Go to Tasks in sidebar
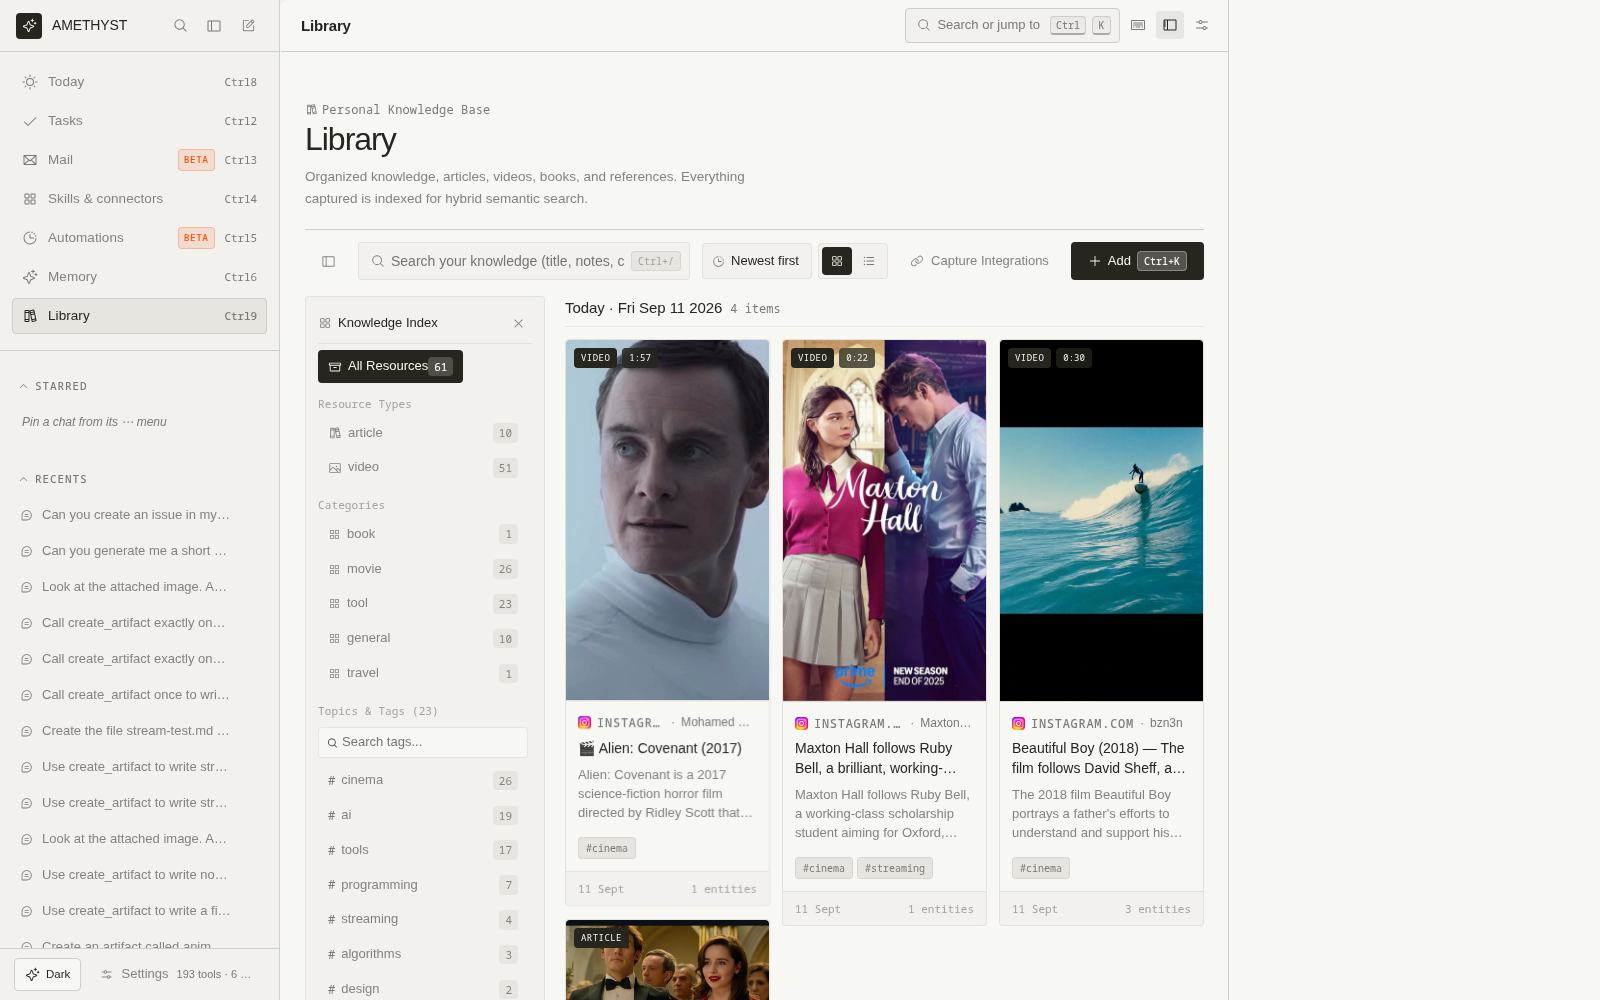This screenshot has height=1000, width=1600. click(x=139, y=121)
